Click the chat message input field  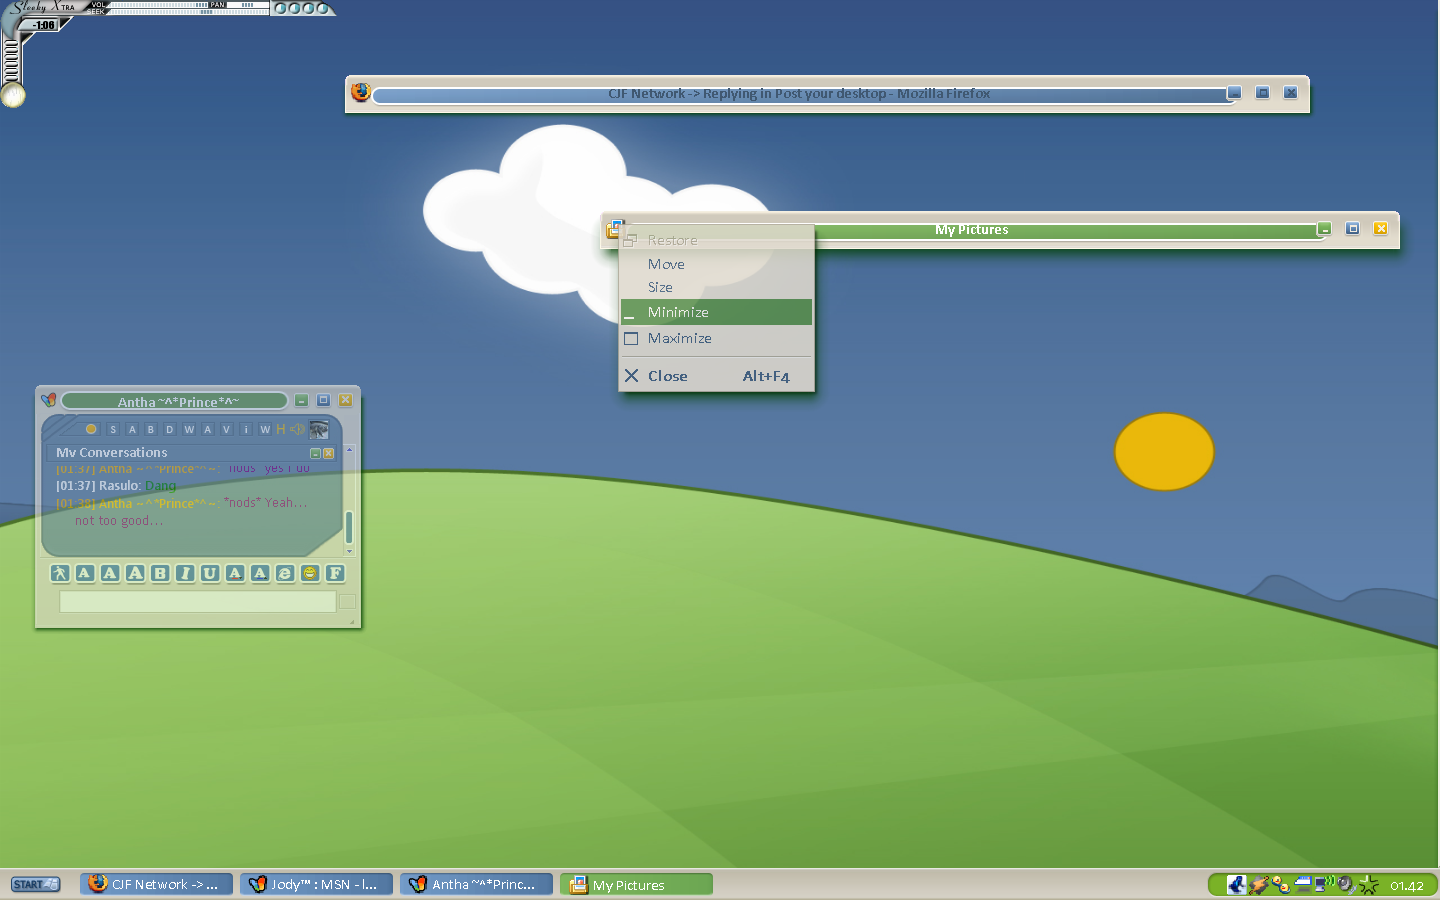pyautogui.click(x=198, y=601)
